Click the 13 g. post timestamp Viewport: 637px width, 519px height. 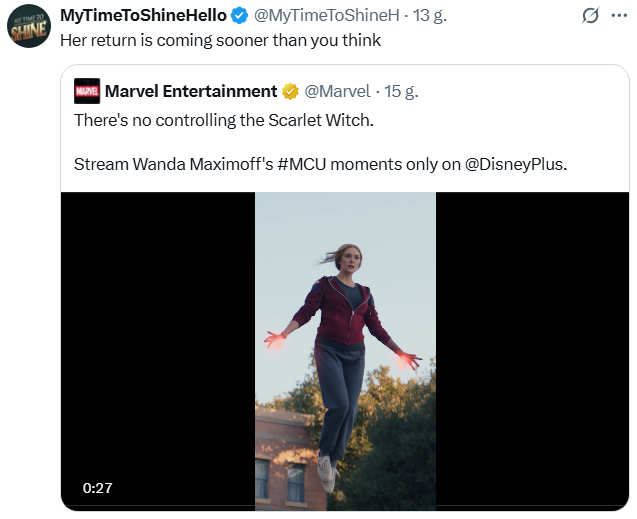click(x=431, y=16)
